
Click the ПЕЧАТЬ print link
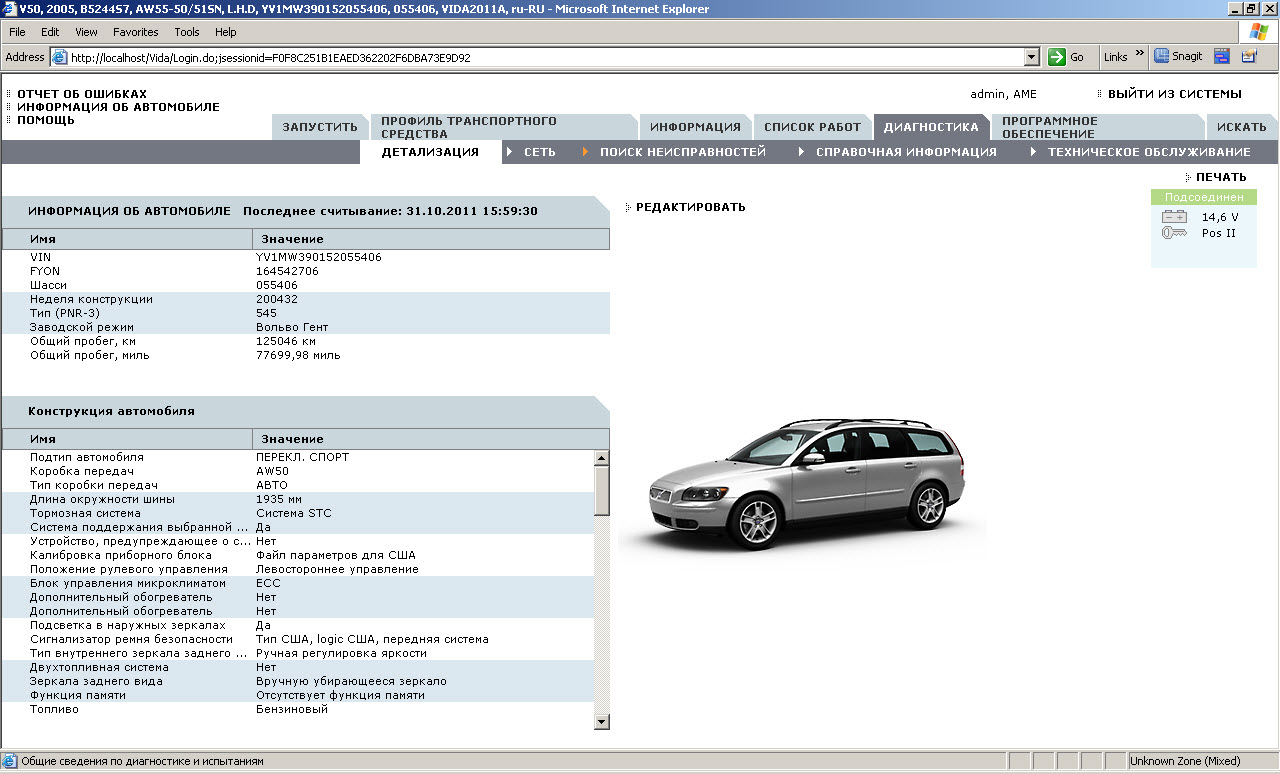(x=1221, y=177)
